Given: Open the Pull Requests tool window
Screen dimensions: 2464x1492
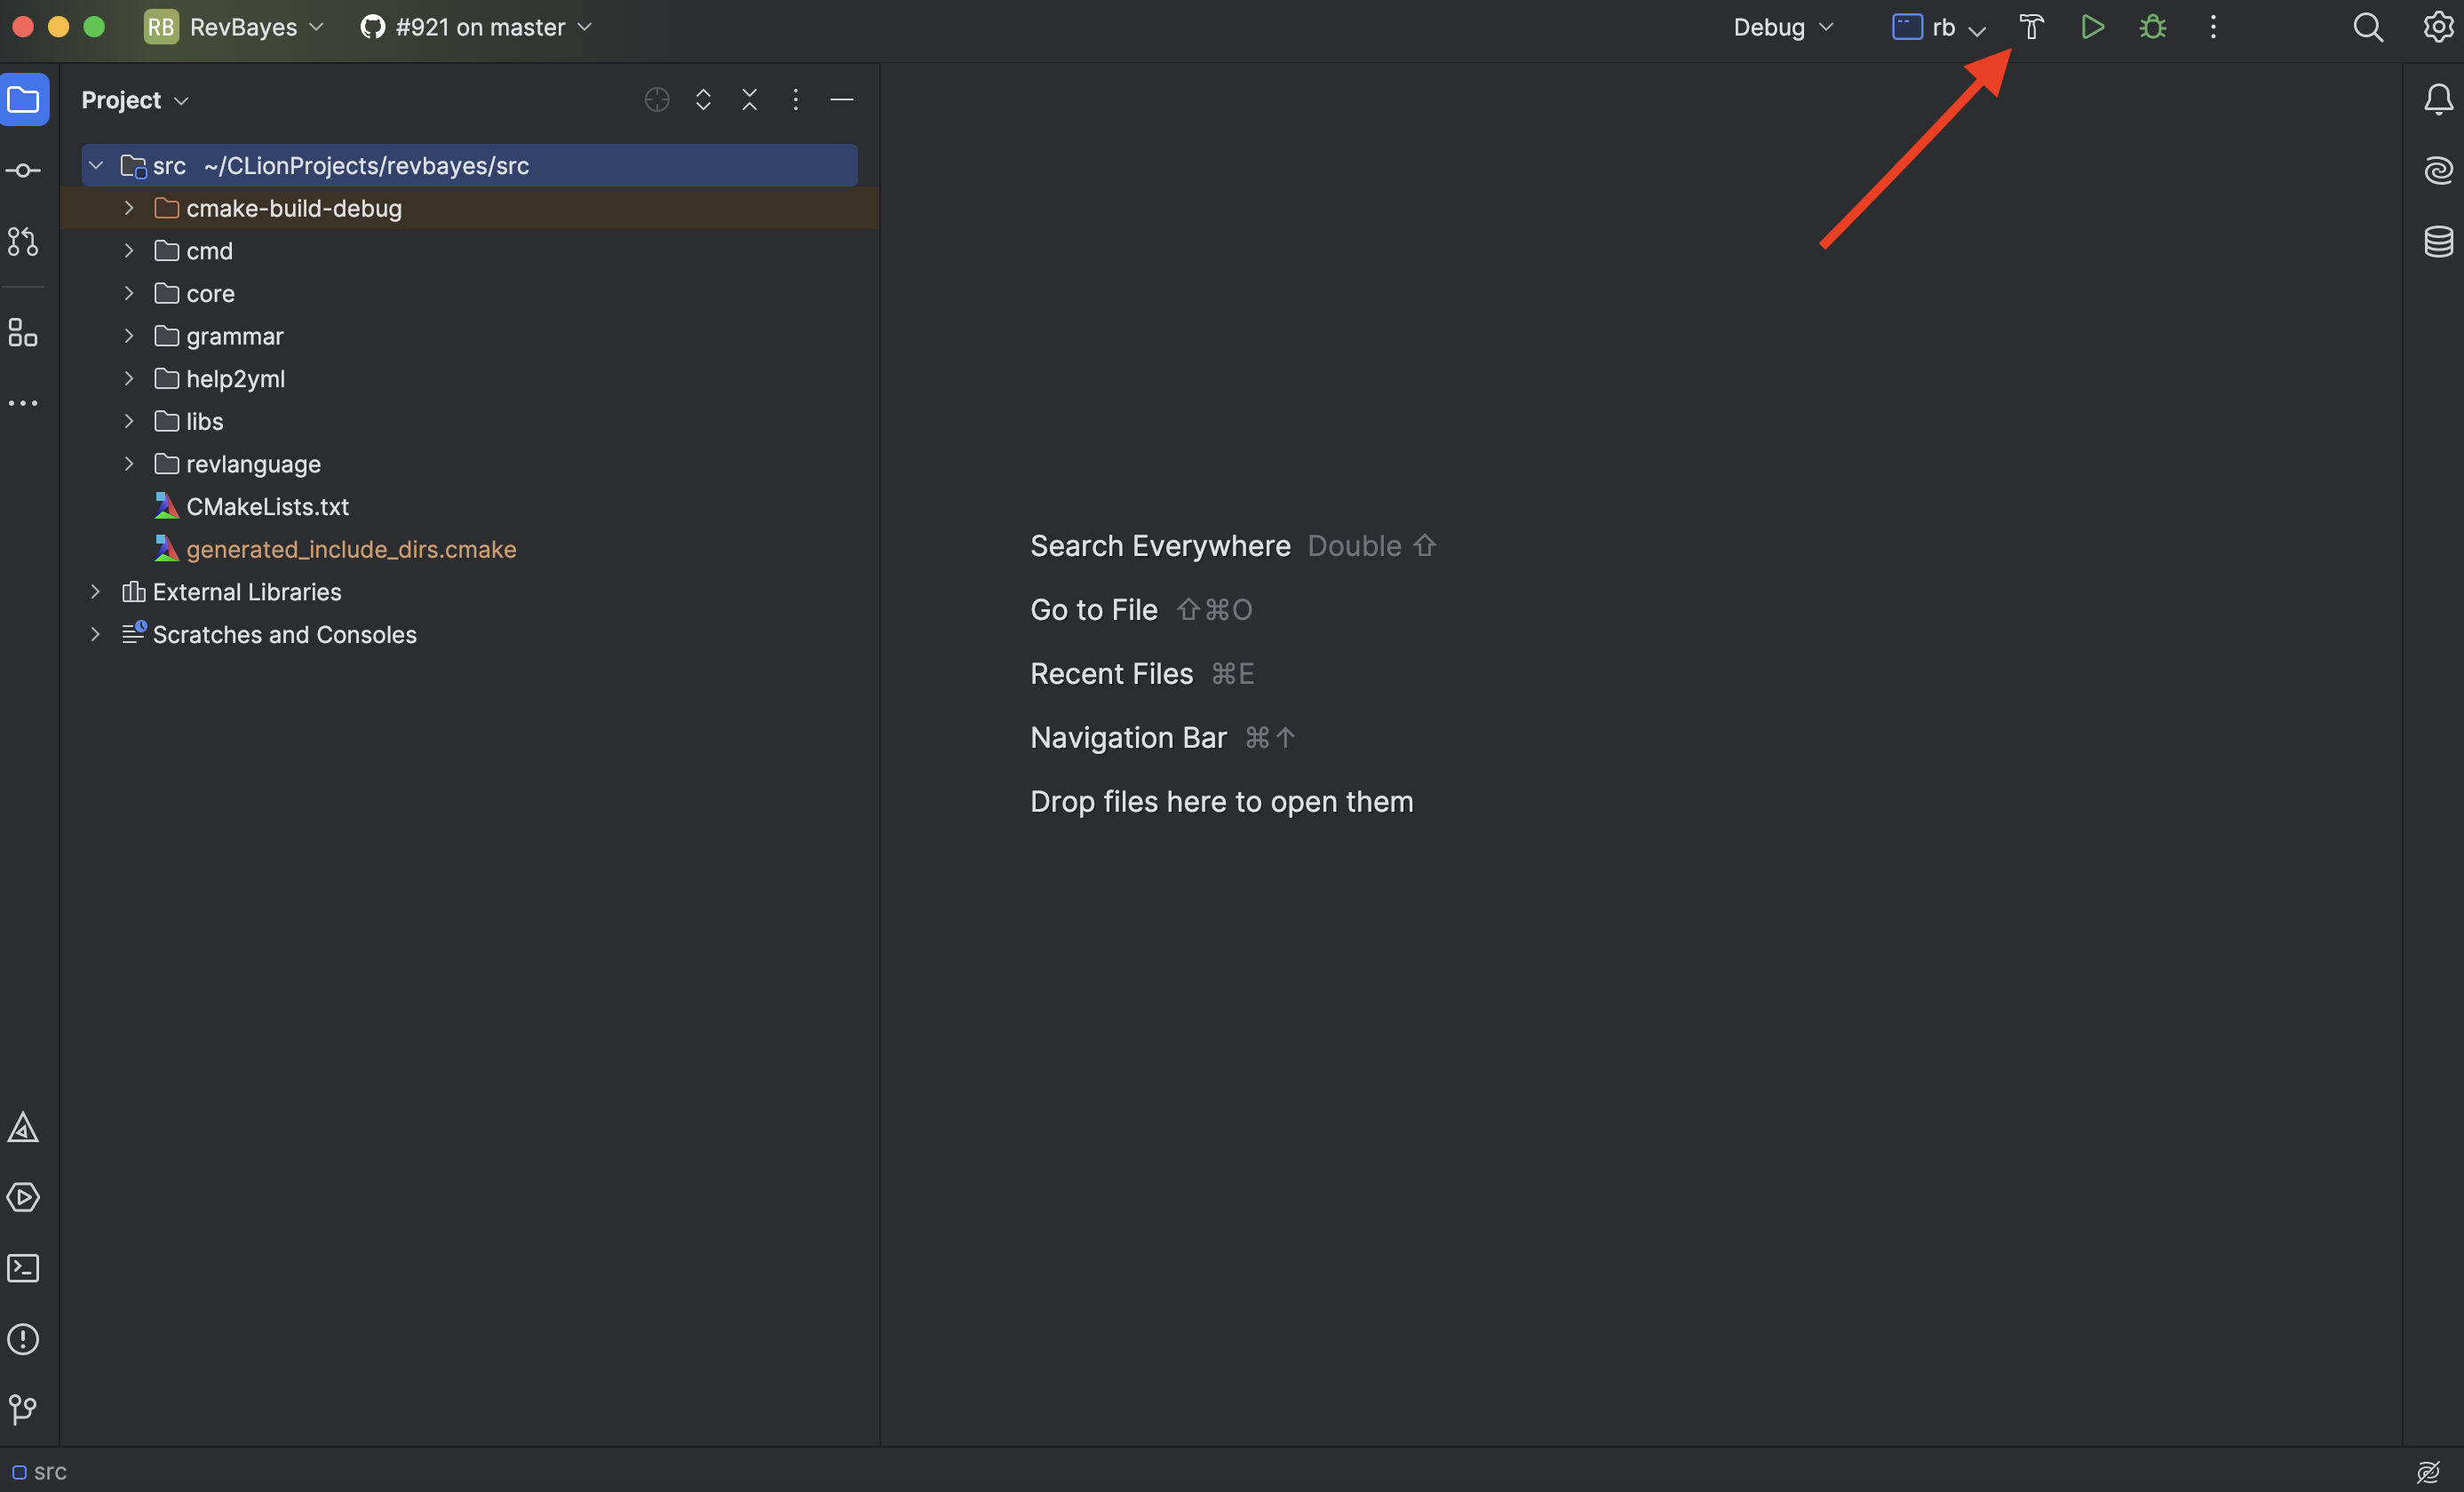Looking at the screenshot, I should [23, 241].
